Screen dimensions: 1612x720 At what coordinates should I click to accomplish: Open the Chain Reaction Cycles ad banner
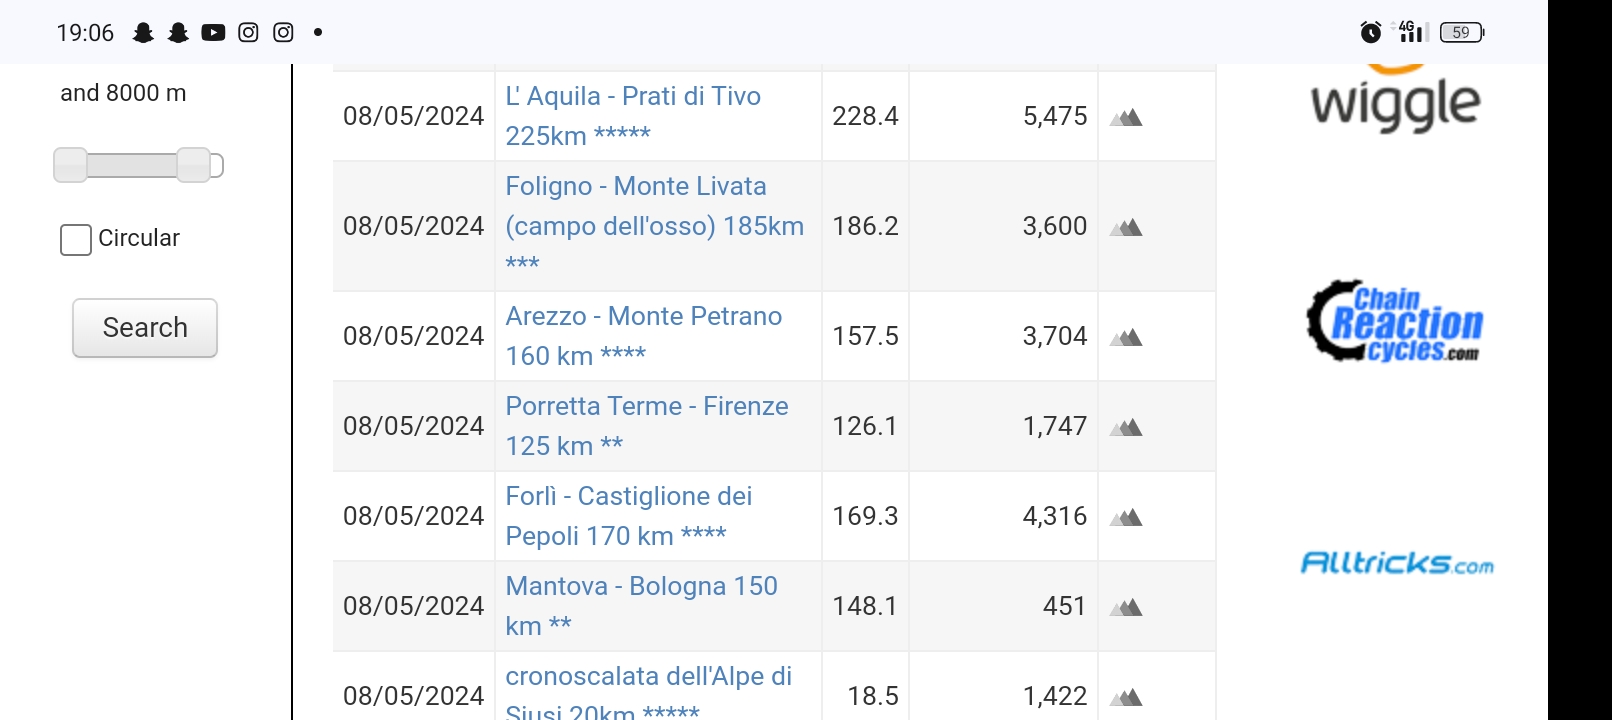(x=1395, y=321)
